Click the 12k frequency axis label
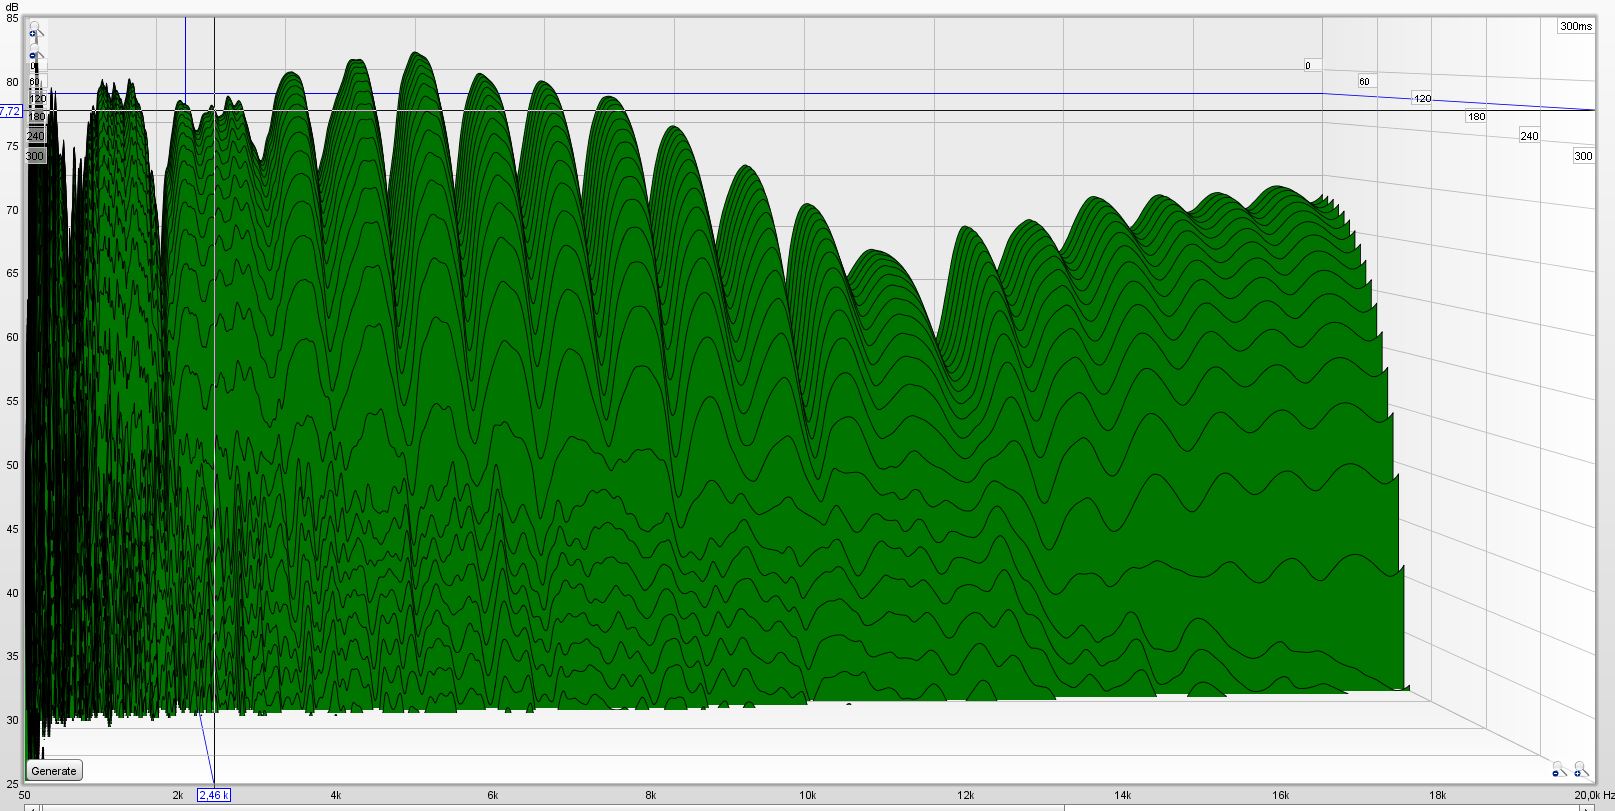Screen dimensions: 1615x811 click(965, 796)
